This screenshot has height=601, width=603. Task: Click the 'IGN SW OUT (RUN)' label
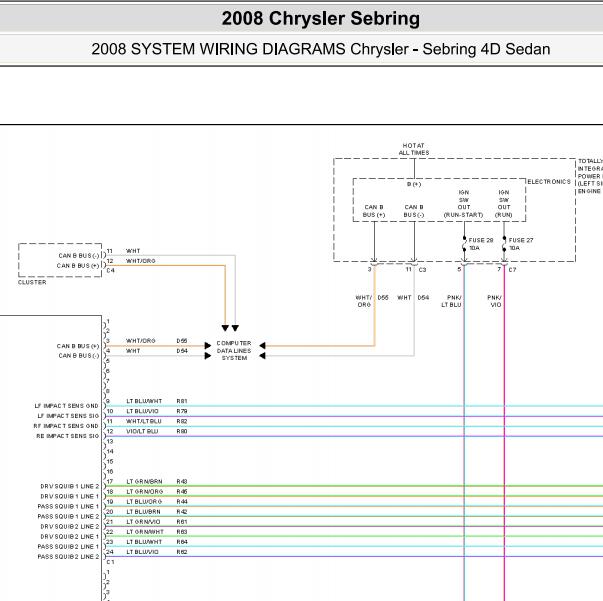pyautogui.click(x=504, y=203)
